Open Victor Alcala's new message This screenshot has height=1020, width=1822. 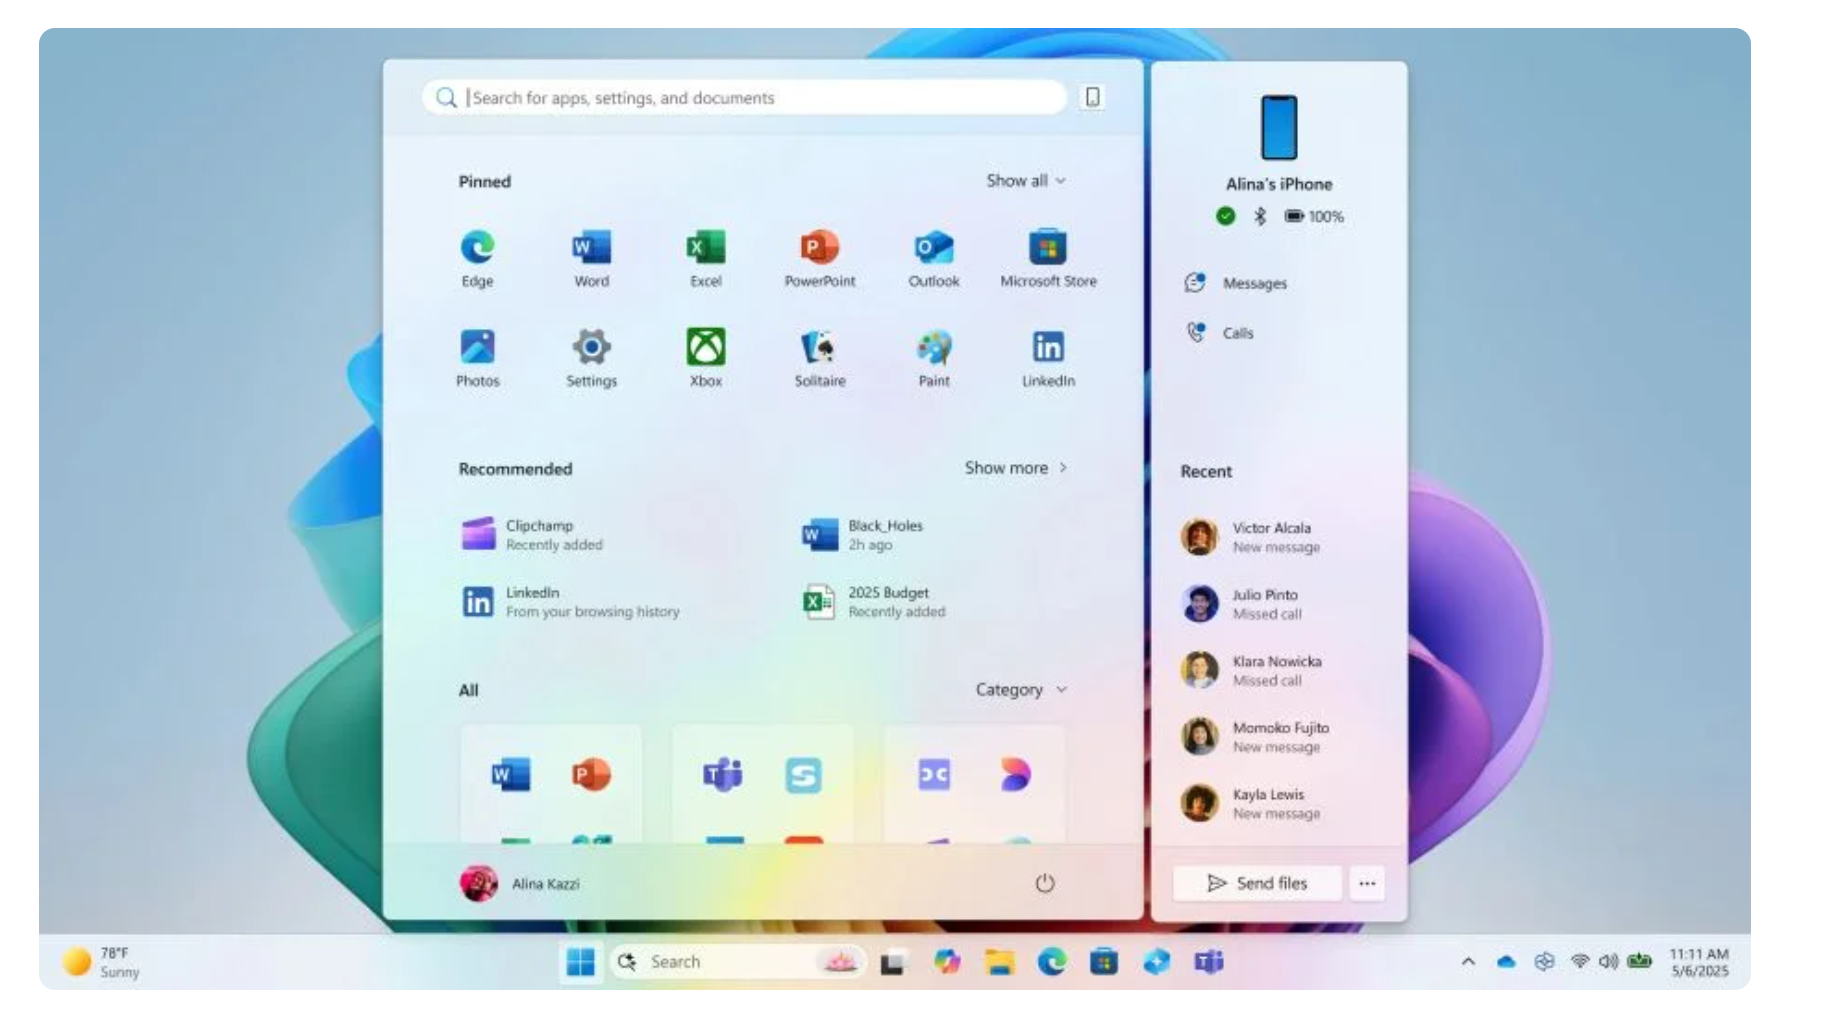[x=1250, y=537]
